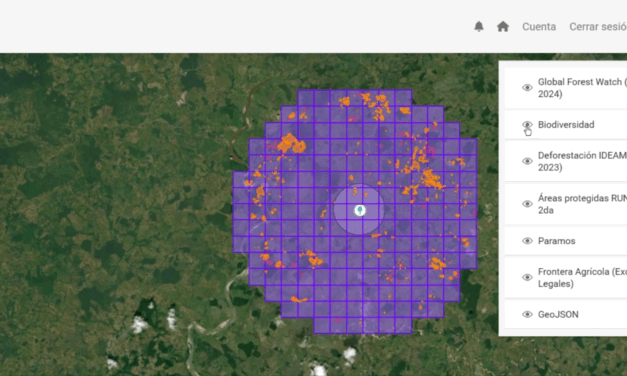627x376 pixels.
Task: Select the Global Forest Watch label
Action: pyautogui.click(x=582, y=88)
